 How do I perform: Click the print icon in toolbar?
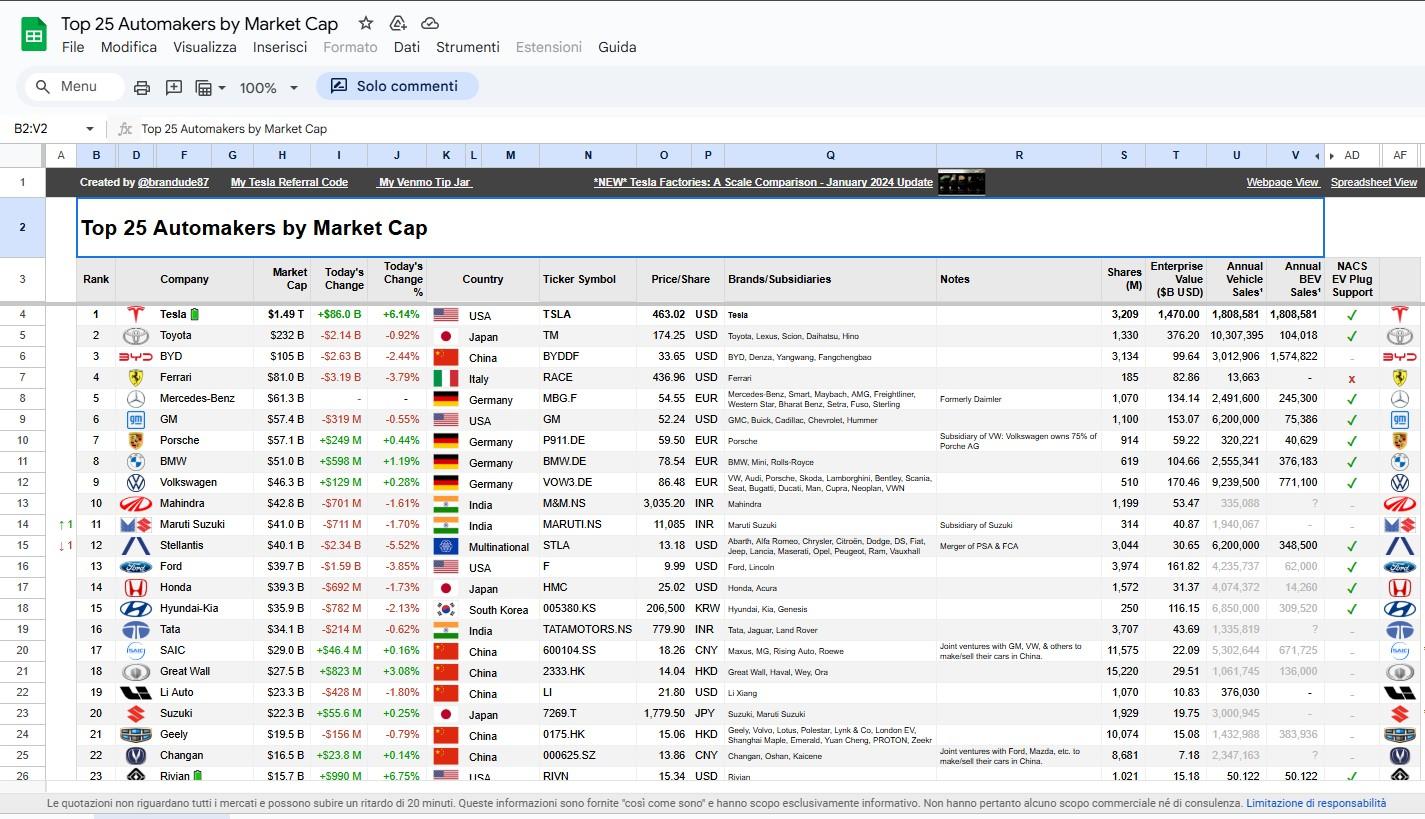click(142, 87)
